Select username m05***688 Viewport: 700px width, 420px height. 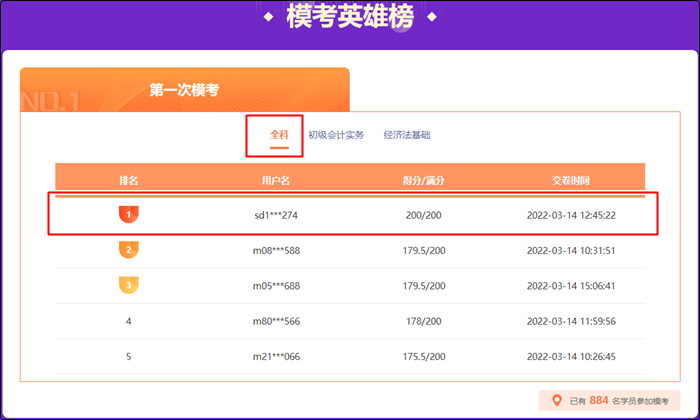tap(276, 286)
